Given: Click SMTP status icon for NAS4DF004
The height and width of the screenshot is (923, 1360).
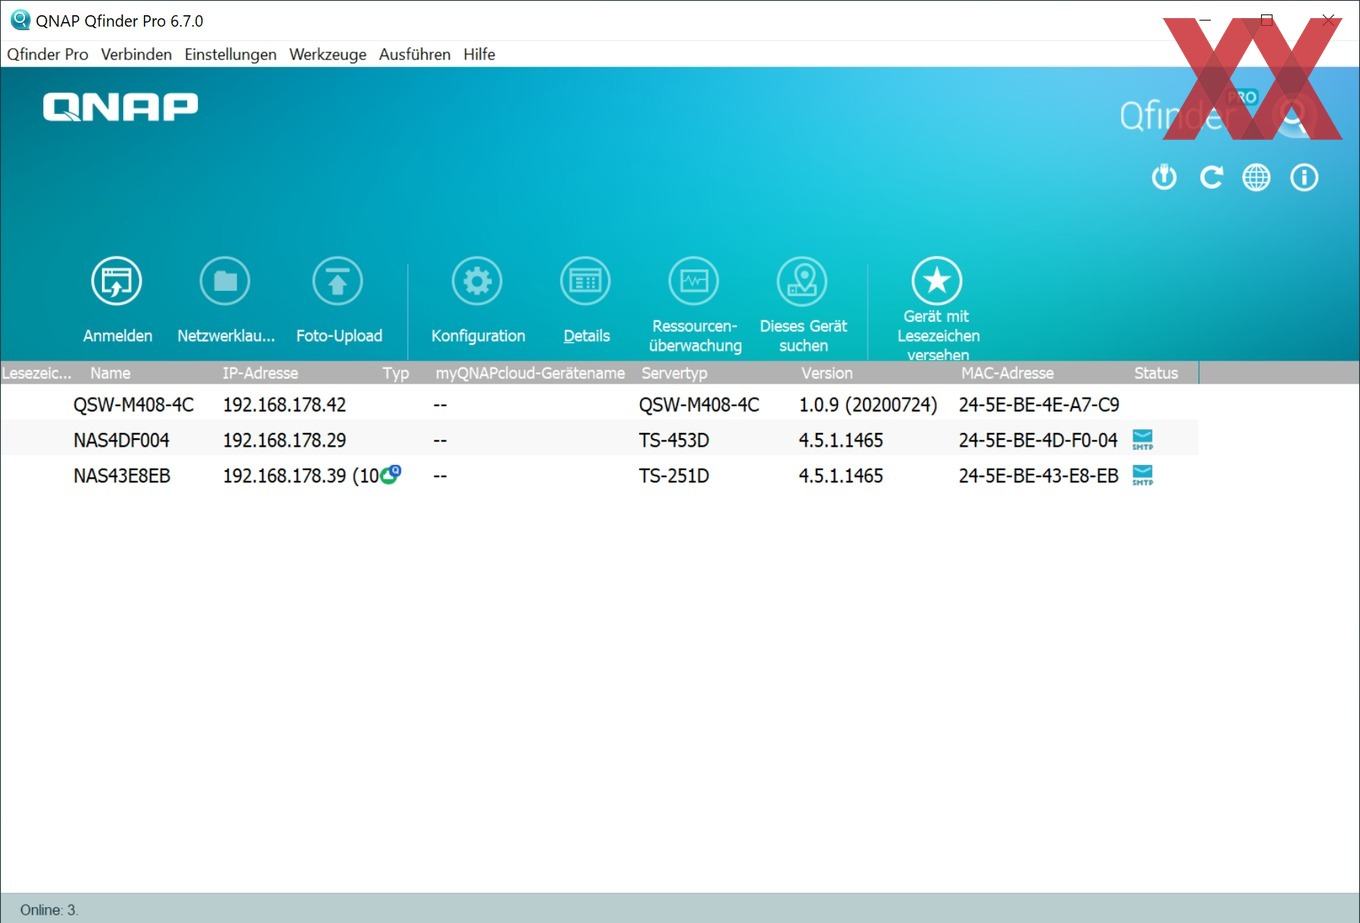Looking at the screenshot, I should [x=1142, y=439].
